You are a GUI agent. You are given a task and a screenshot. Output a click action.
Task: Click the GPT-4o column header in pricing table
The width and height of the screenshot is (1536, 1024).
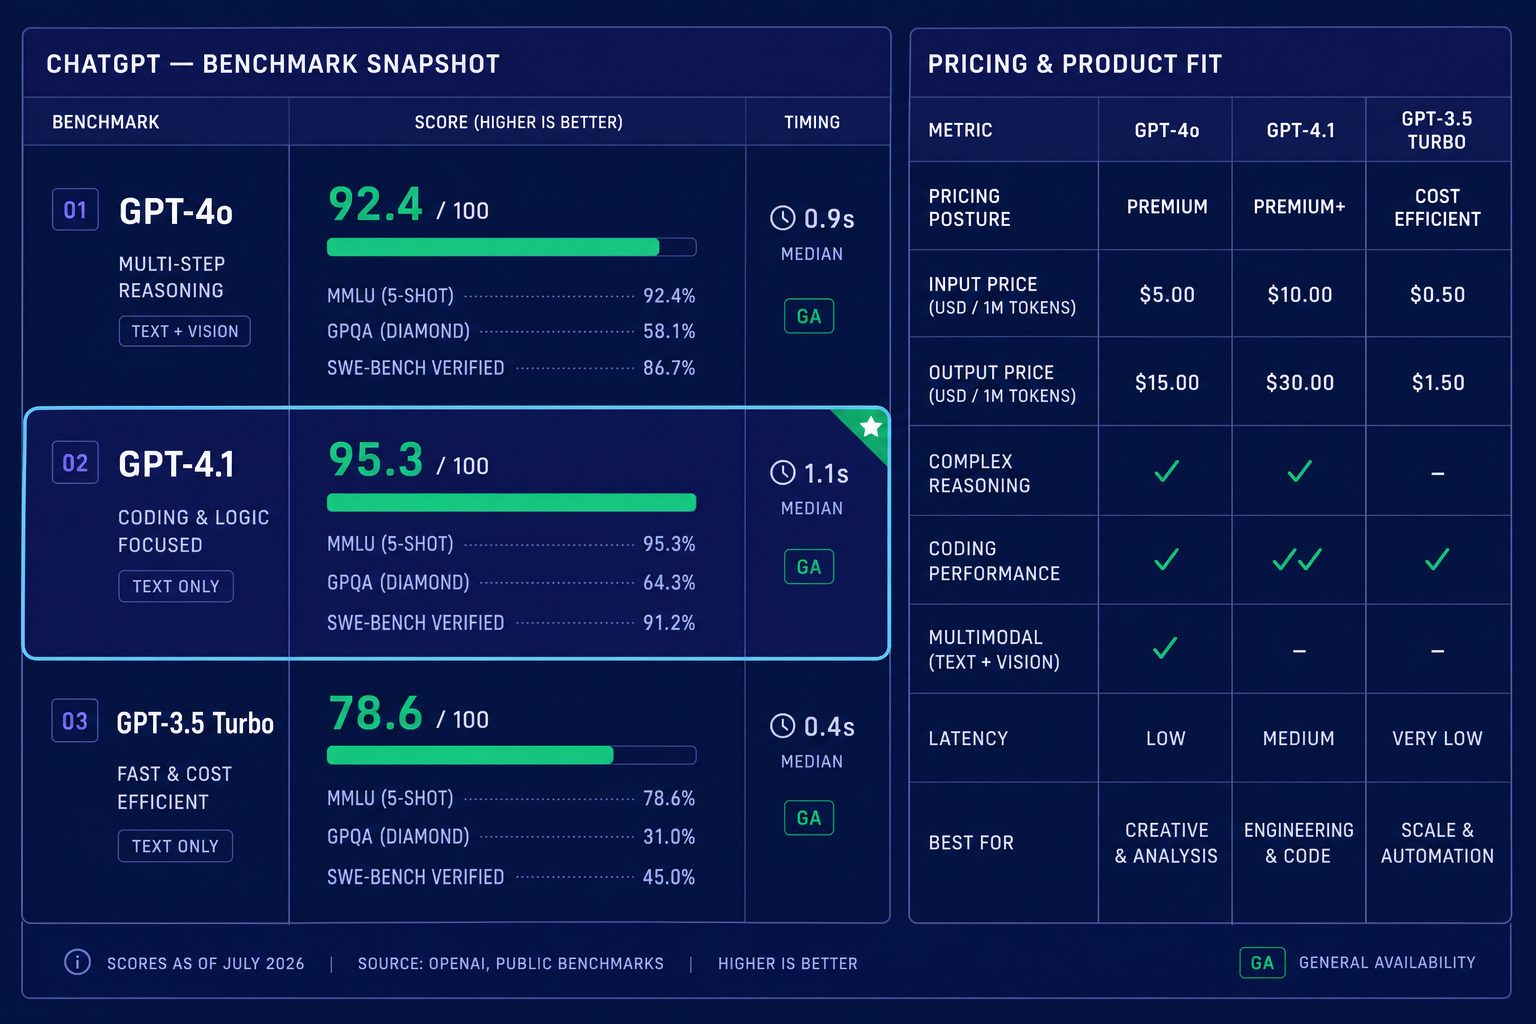tap(1167, 130)
